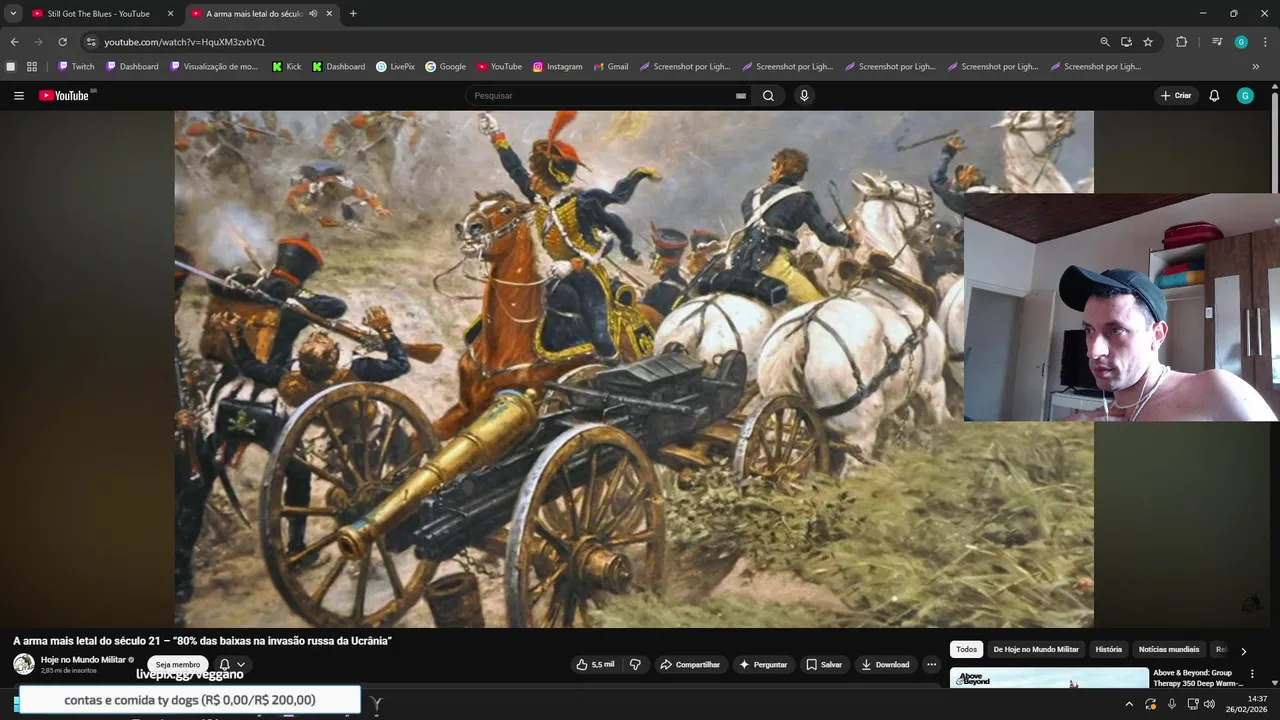The height and width of the screenshot is (720, 1280).
Task: Open the Extensions puzzle icon
Action: (1181, 42)
